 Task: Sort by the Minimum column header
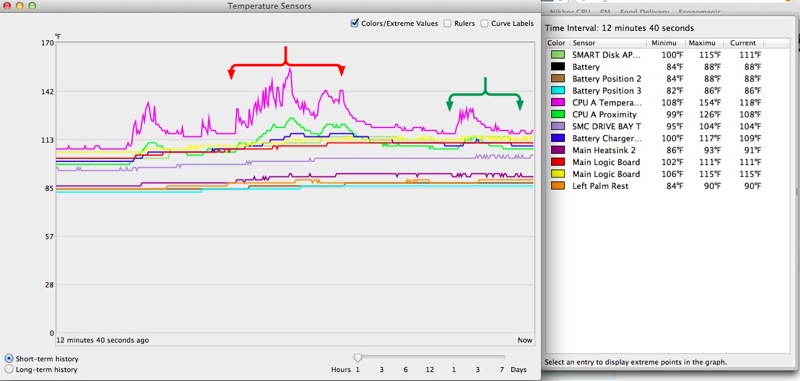pos(666,43)
